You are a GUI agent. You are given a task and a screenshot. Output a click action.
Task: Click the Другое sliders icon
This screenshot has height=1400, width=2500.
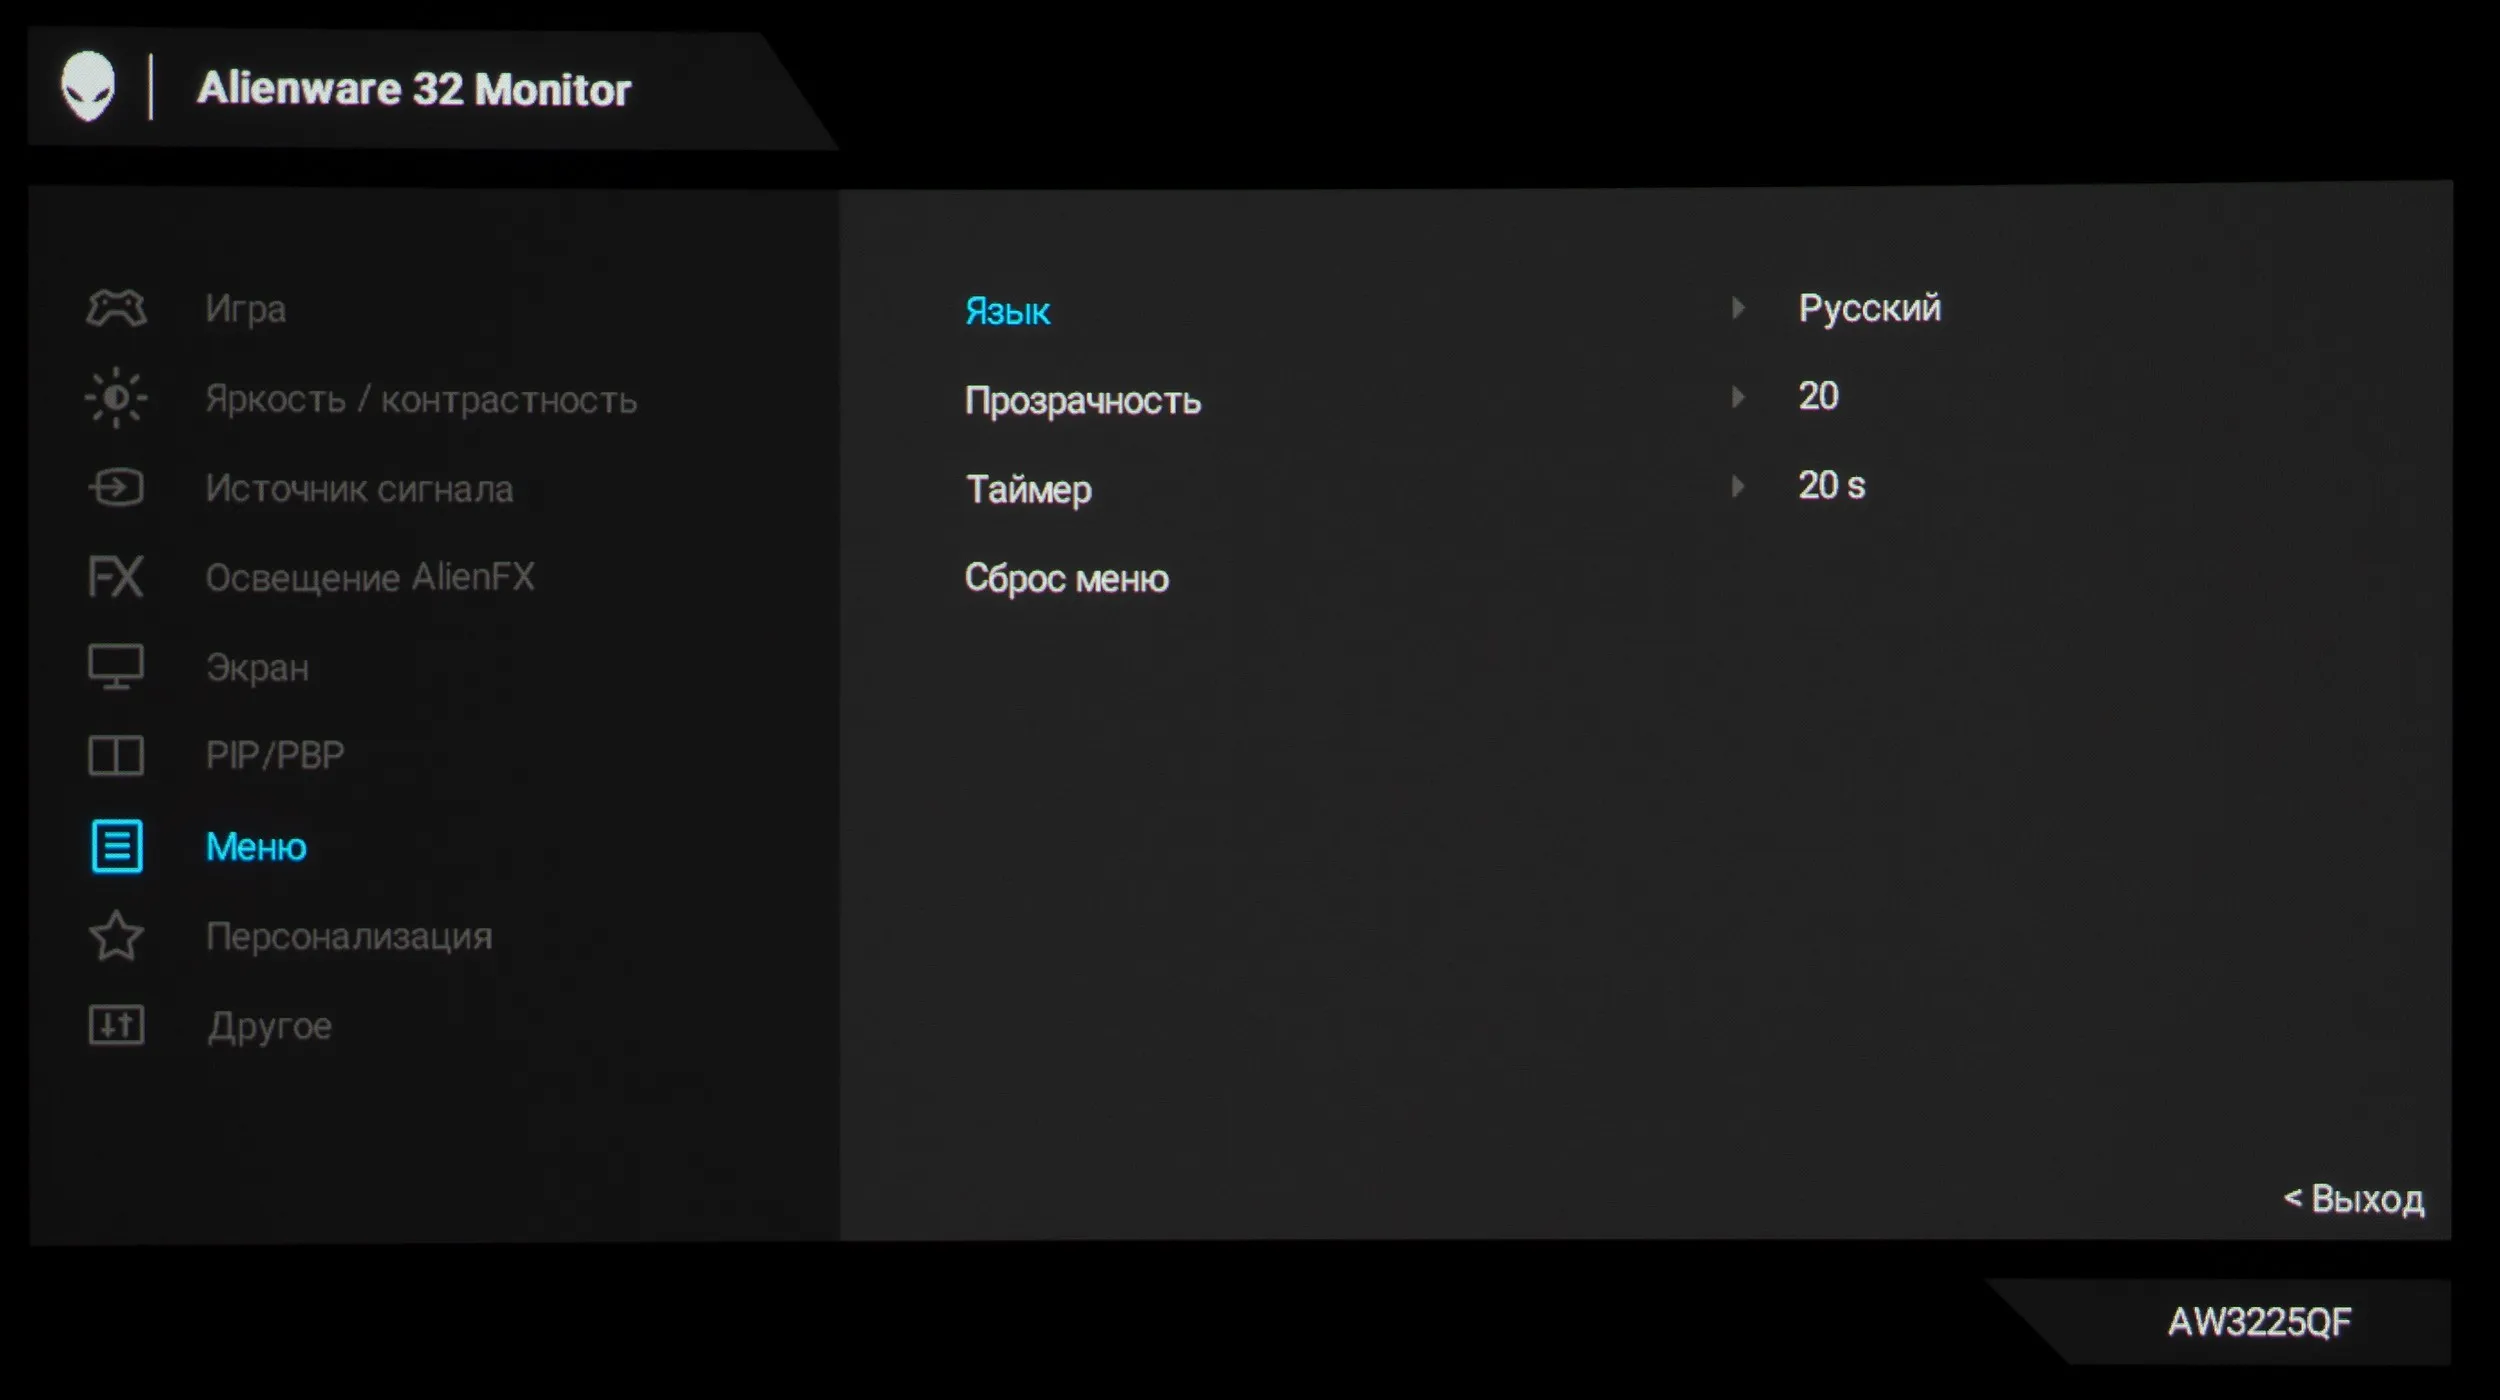[116, 1026]
